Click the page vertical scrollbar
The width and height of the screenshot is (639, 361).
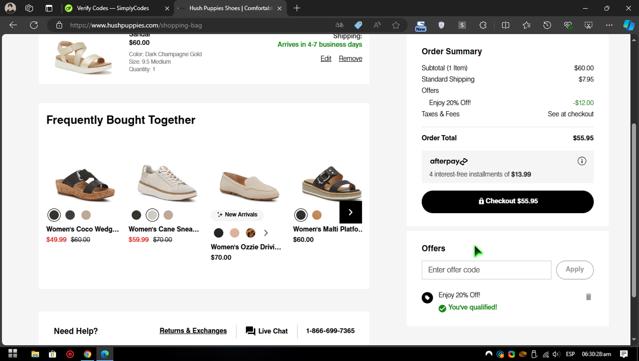coord(634,210)
